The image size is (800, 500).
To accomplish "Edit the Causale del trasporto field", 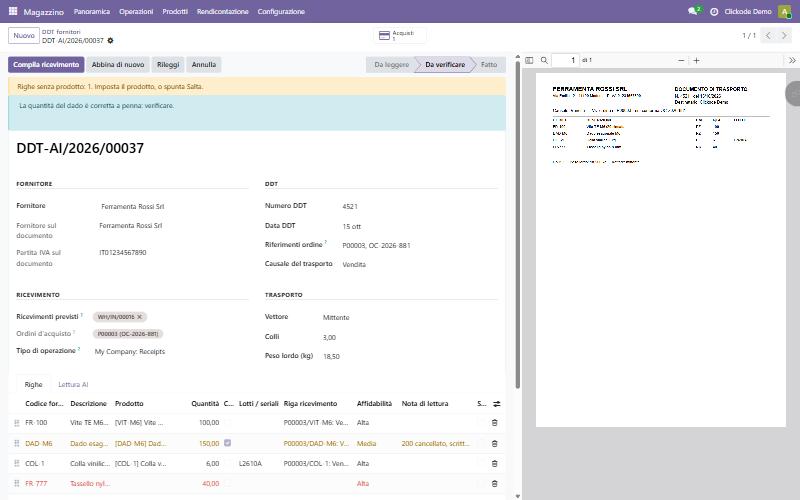I will pyautogui.click(x=419, y=265).
